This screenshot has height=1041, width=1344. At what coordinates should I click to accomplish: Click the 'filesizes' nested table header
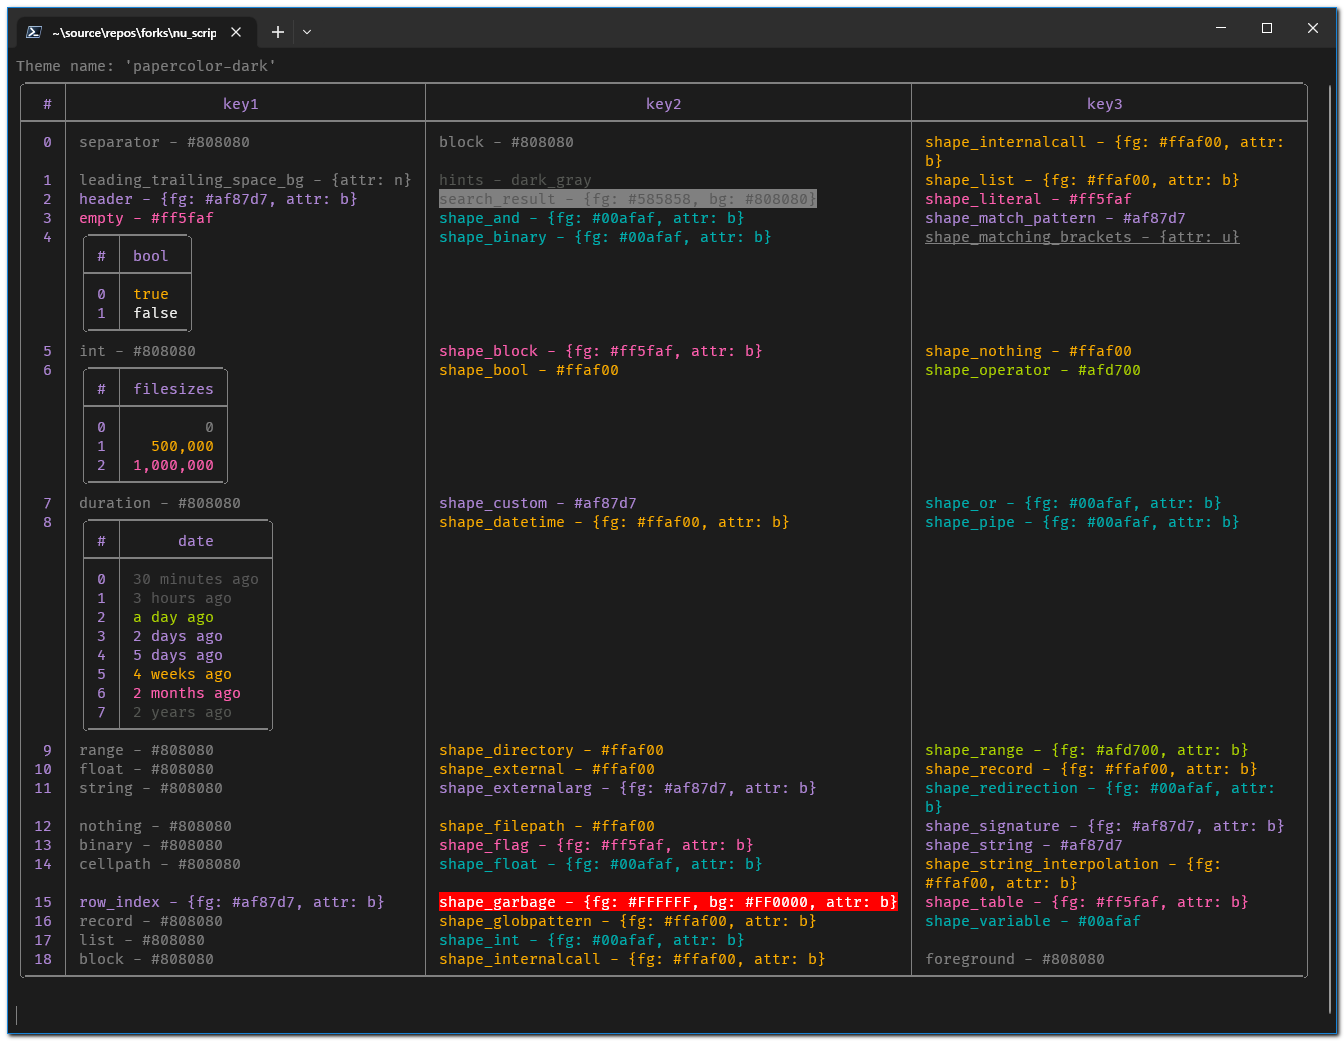coord(174,389)
